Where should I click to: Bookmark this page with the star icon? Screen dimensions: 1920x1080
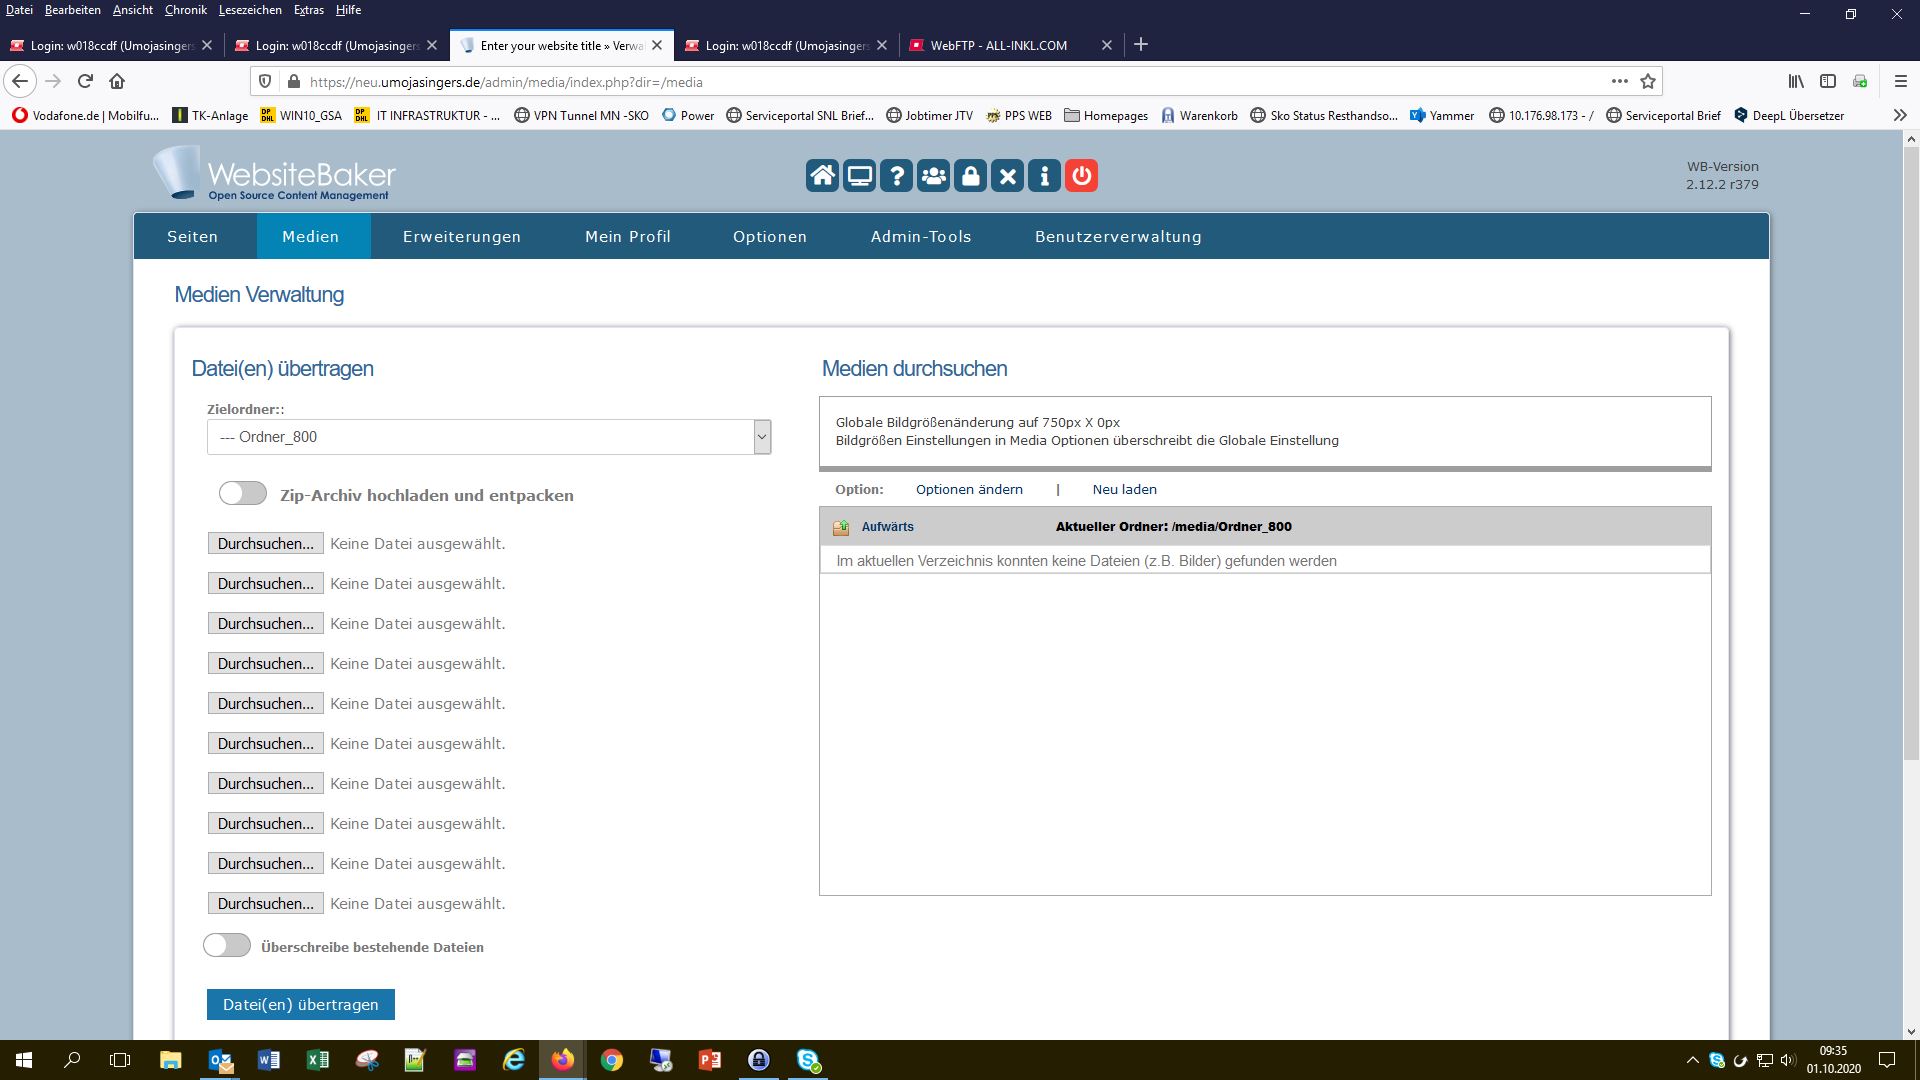(1648, 81)
